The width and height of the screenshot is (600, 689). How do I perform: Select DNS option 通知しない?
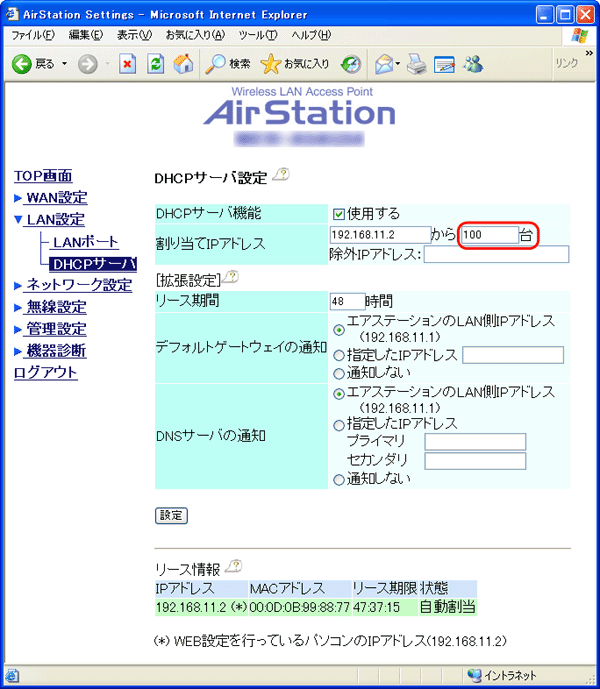click(x=338, y=479)
